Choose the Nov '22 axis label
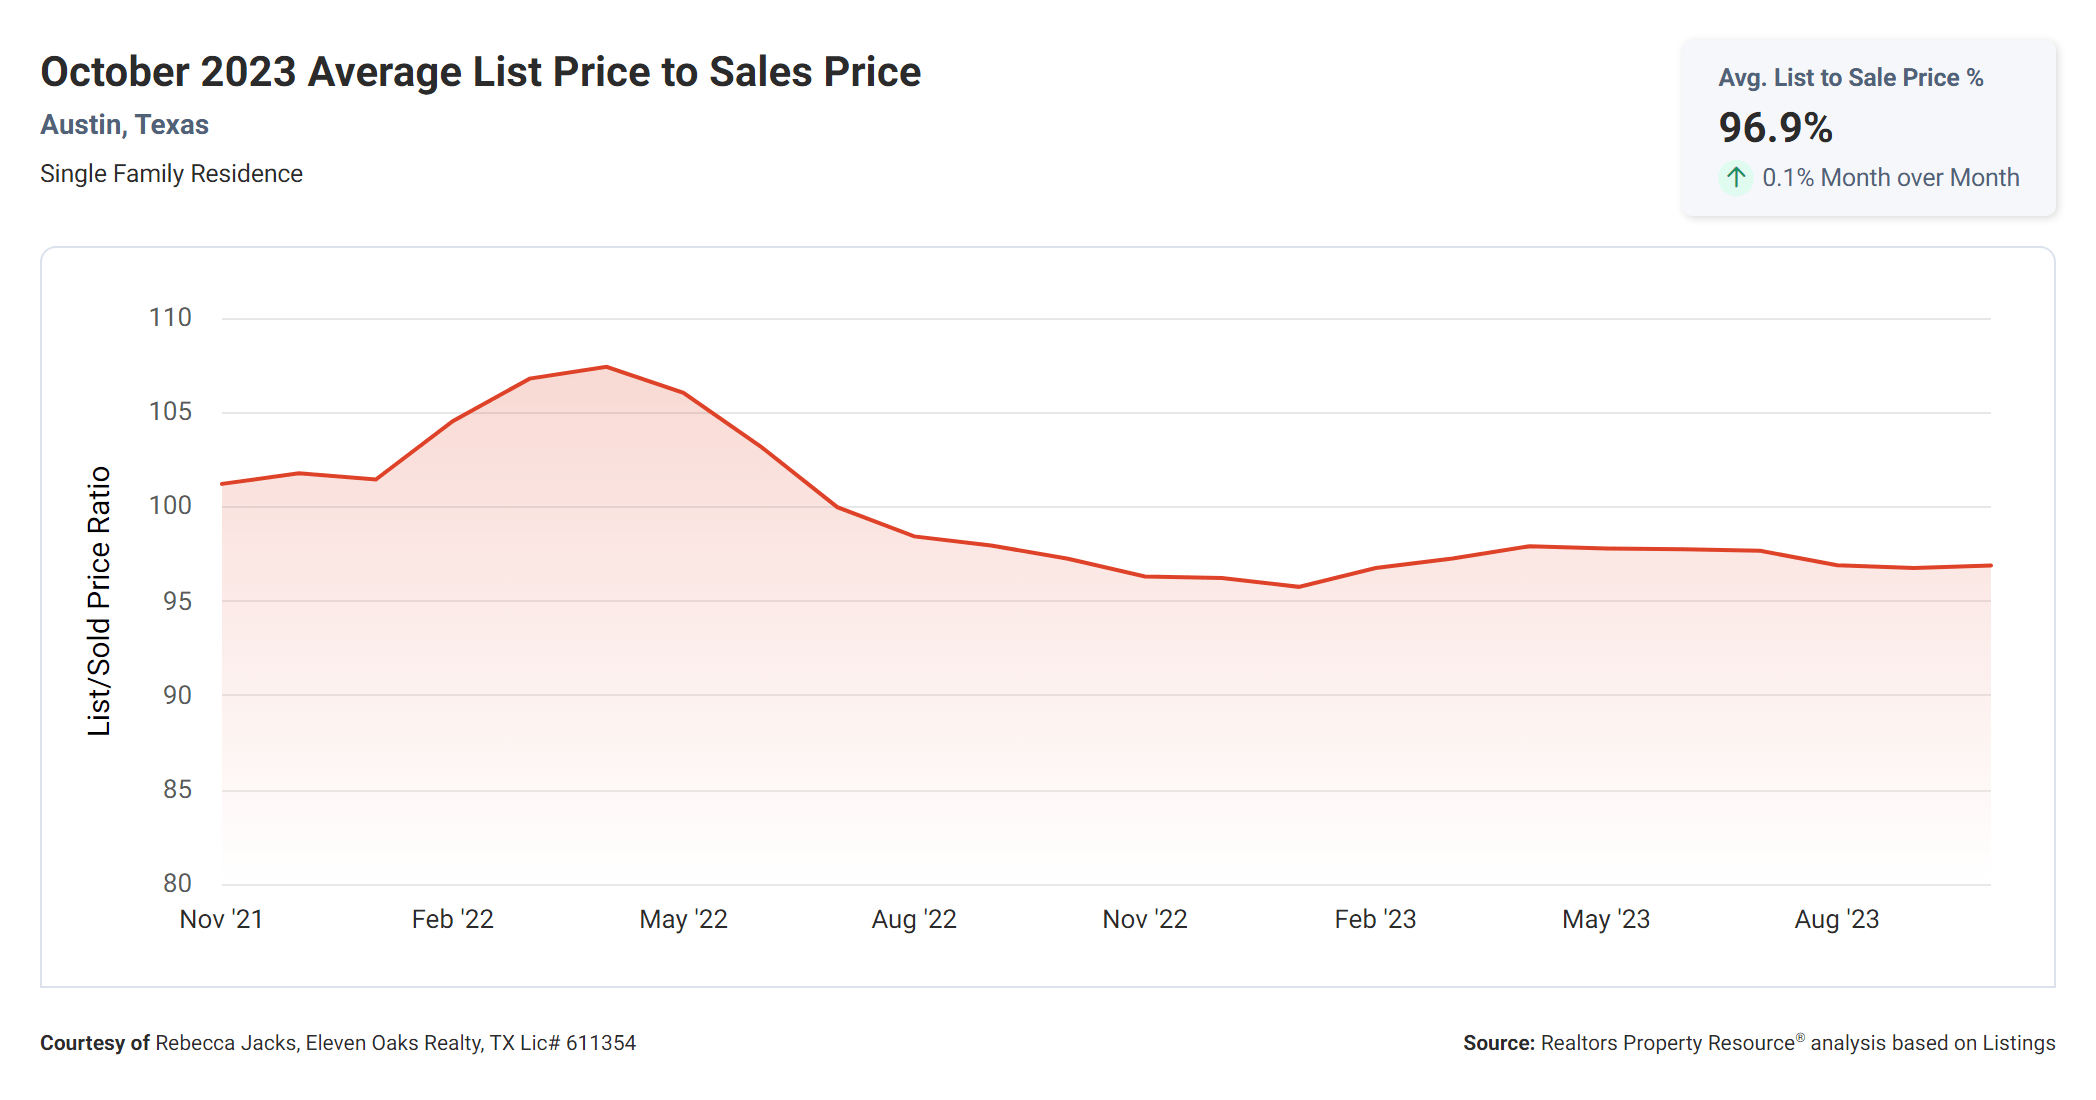2096x1100 pixels. click(1145, 919)
